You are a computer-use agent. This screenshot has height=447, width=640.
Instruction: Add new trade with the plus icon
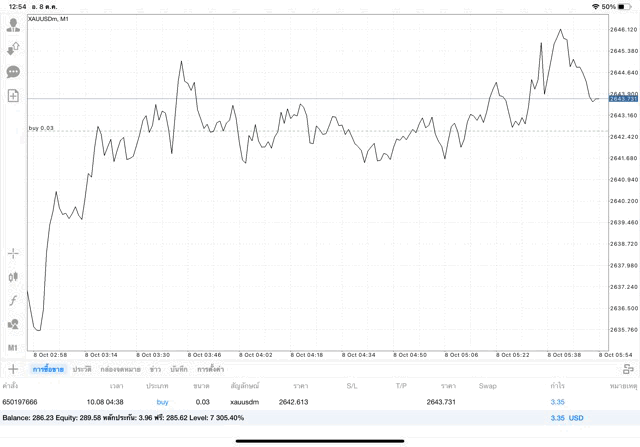point(13,369)
